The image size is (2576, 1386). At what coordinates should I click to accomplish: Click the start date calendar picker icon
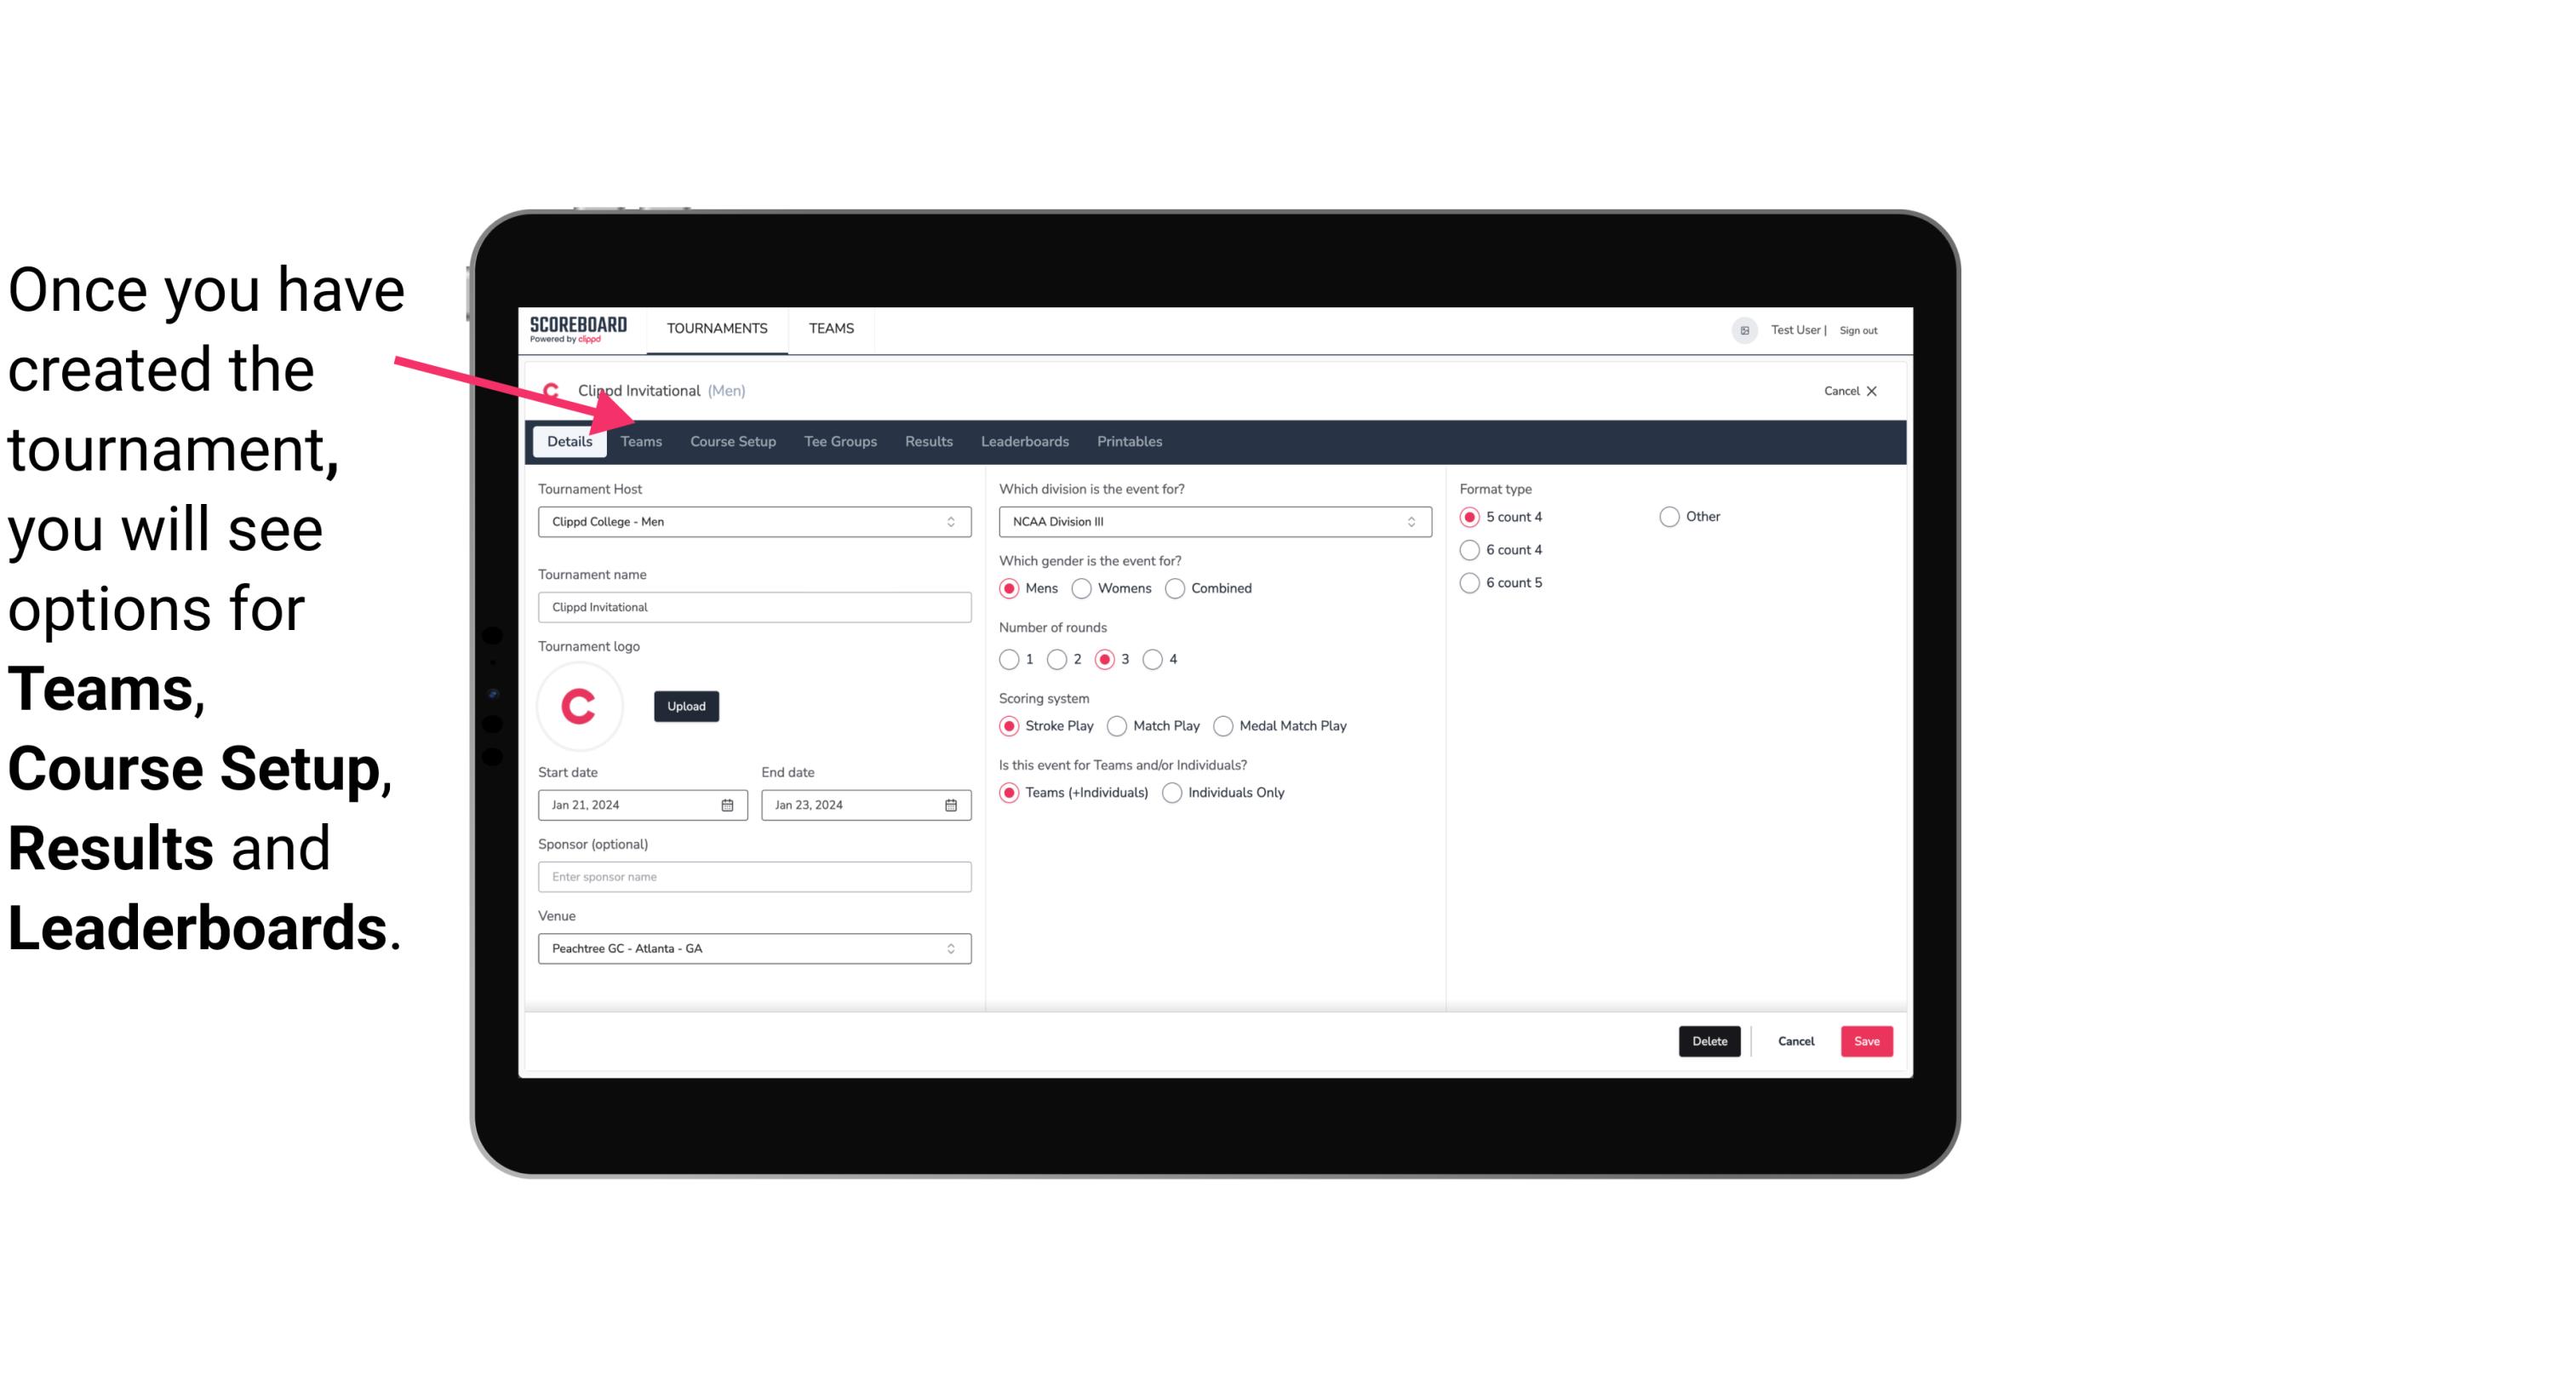pyautogui.click(x=729, y=804)
